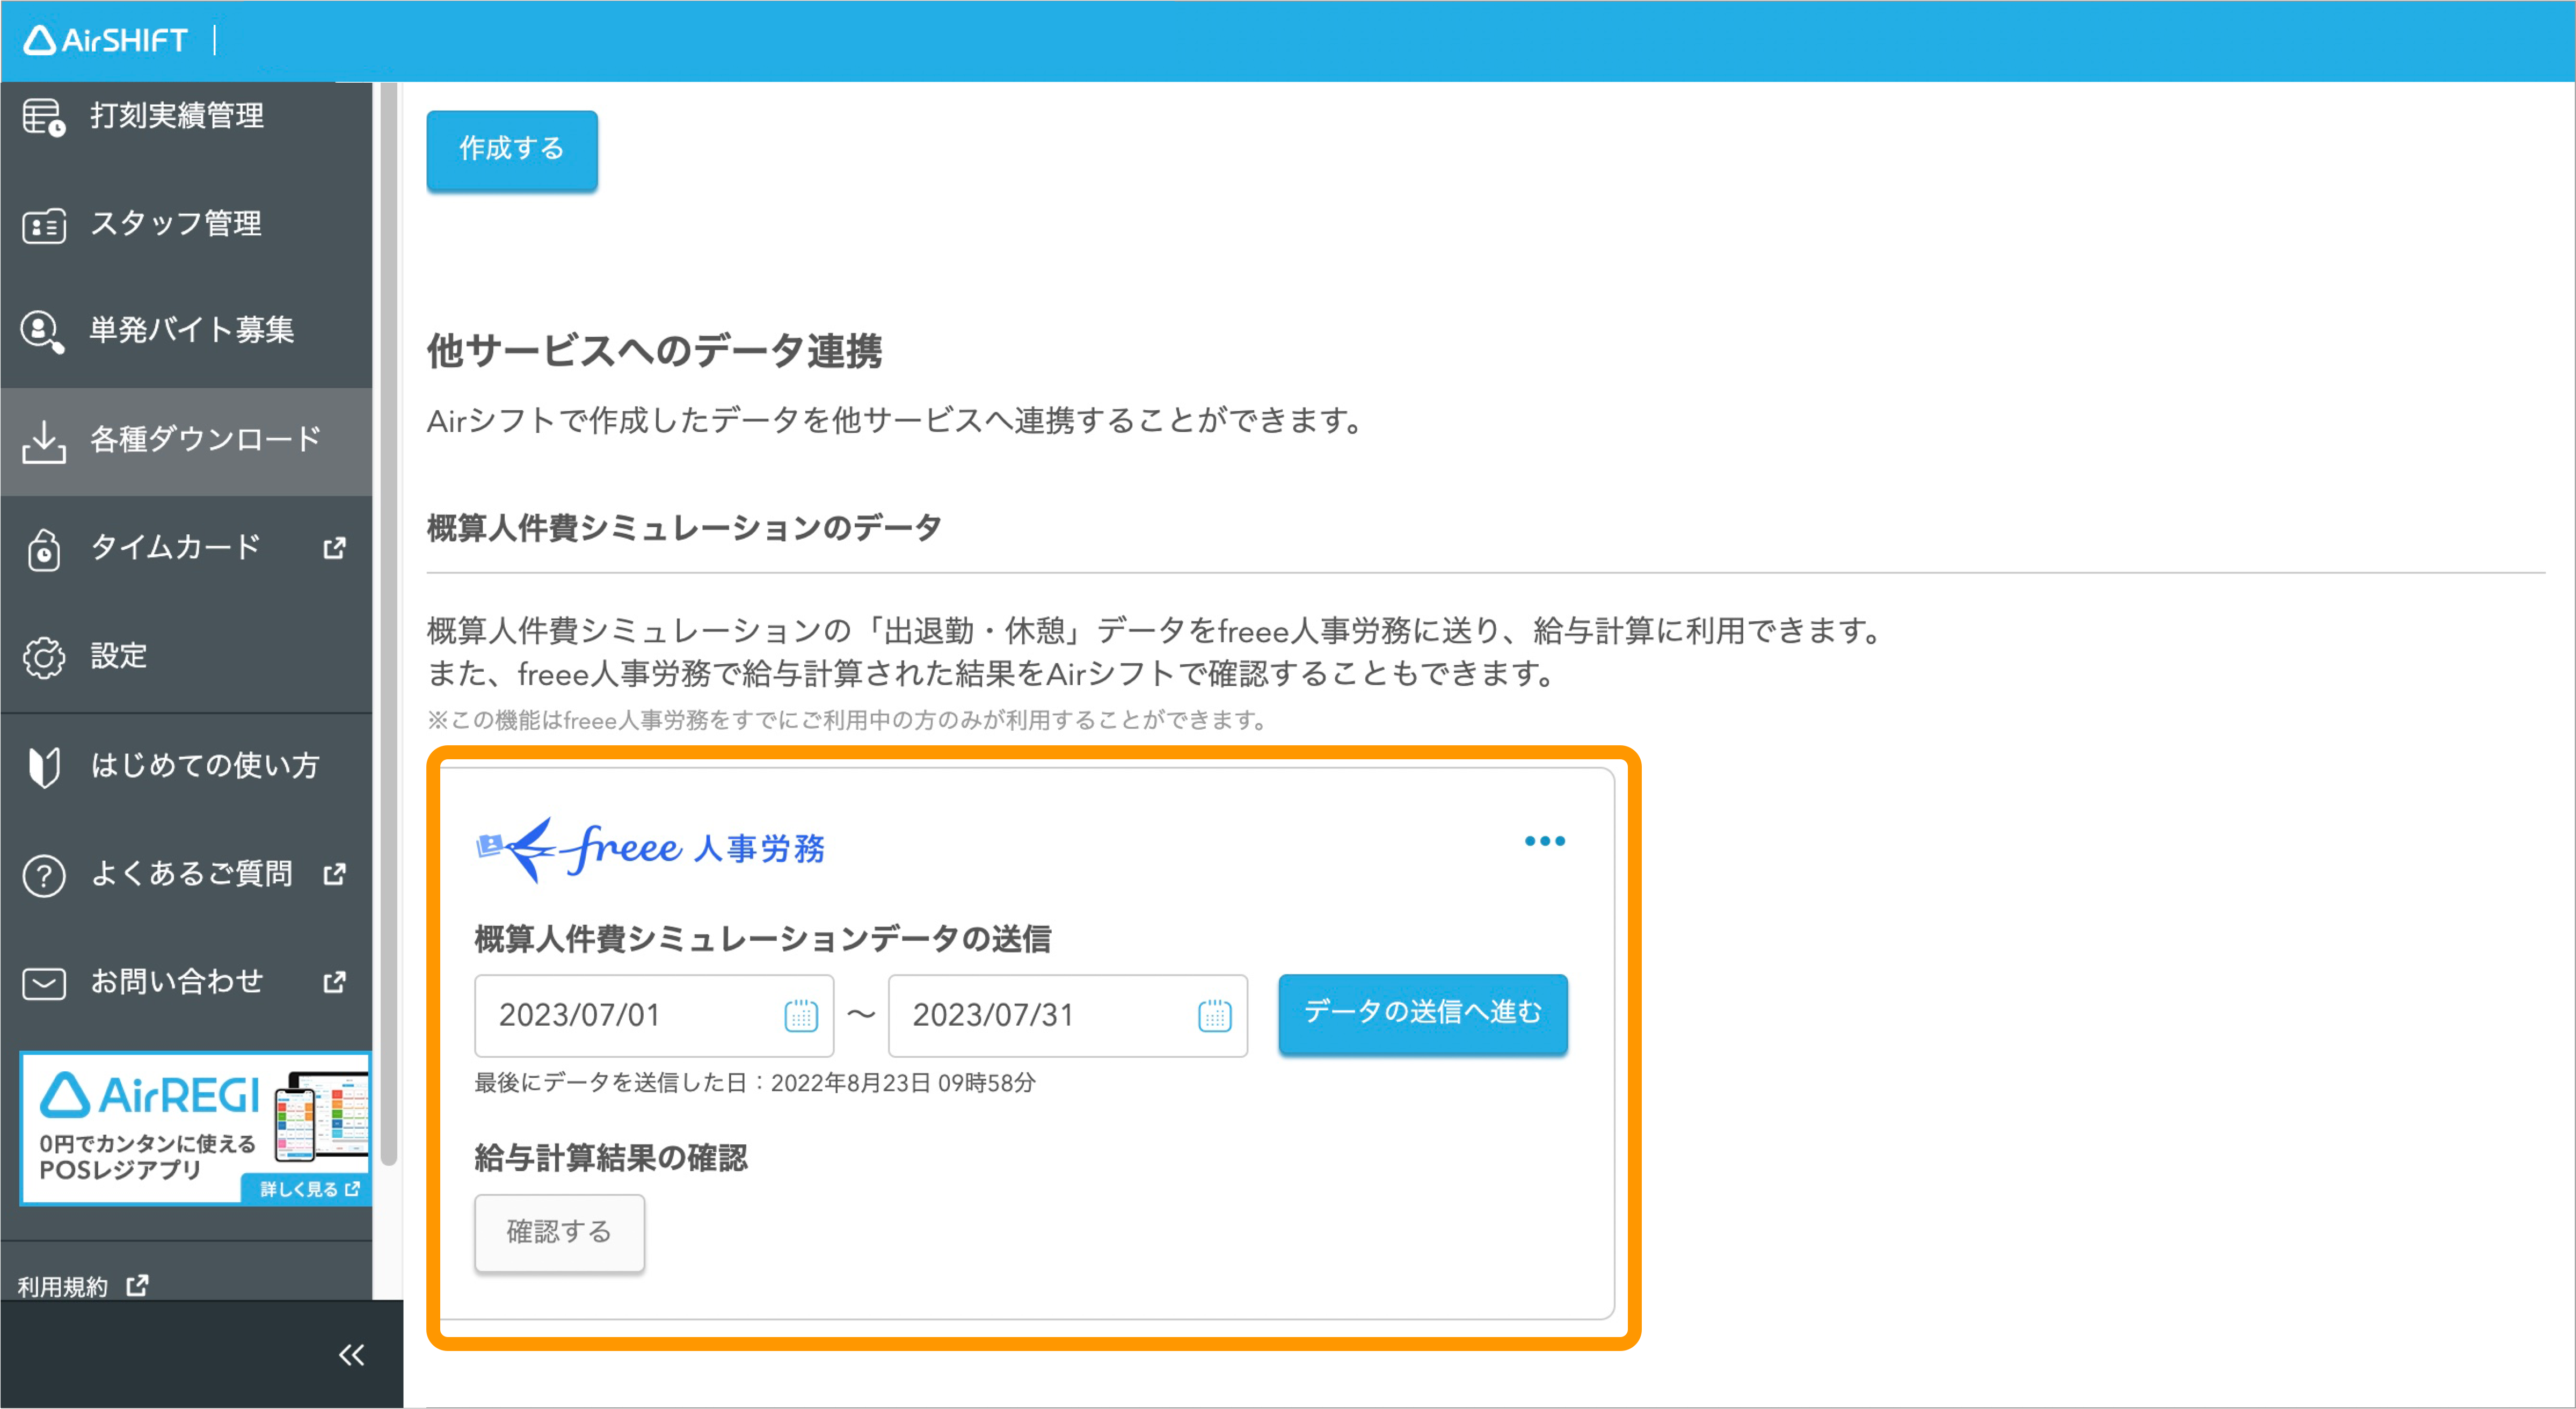Open 打刻実績管理 sidebar icon
Screen dimensions: 2576x1409
44,117
